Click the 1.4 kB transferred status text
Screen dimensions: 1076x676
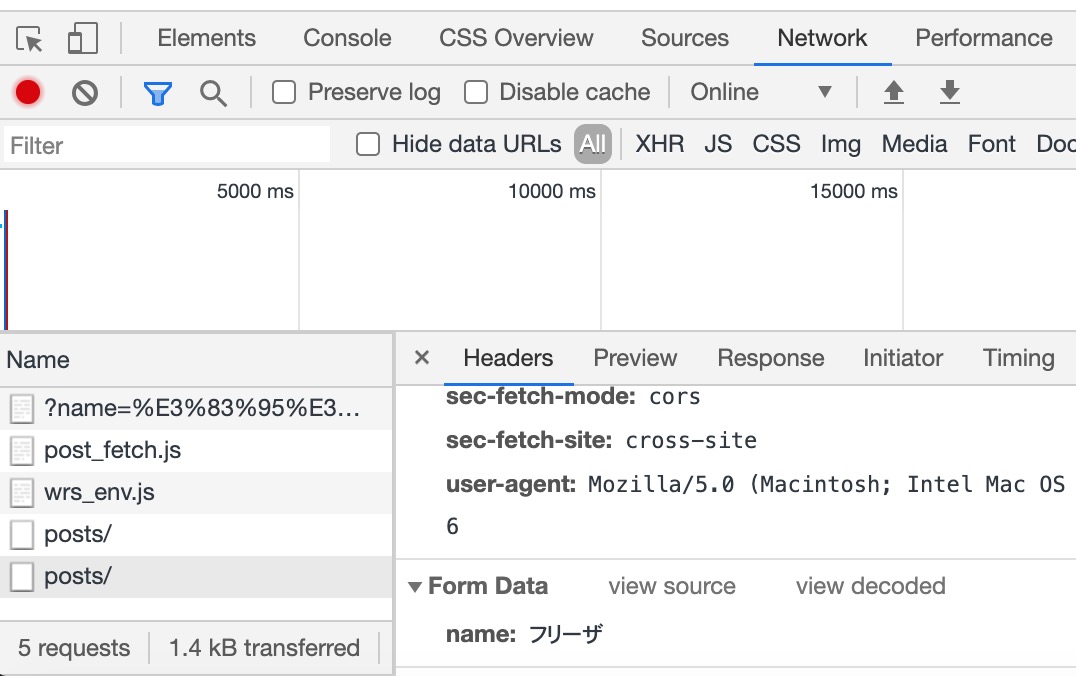(264, 647)
